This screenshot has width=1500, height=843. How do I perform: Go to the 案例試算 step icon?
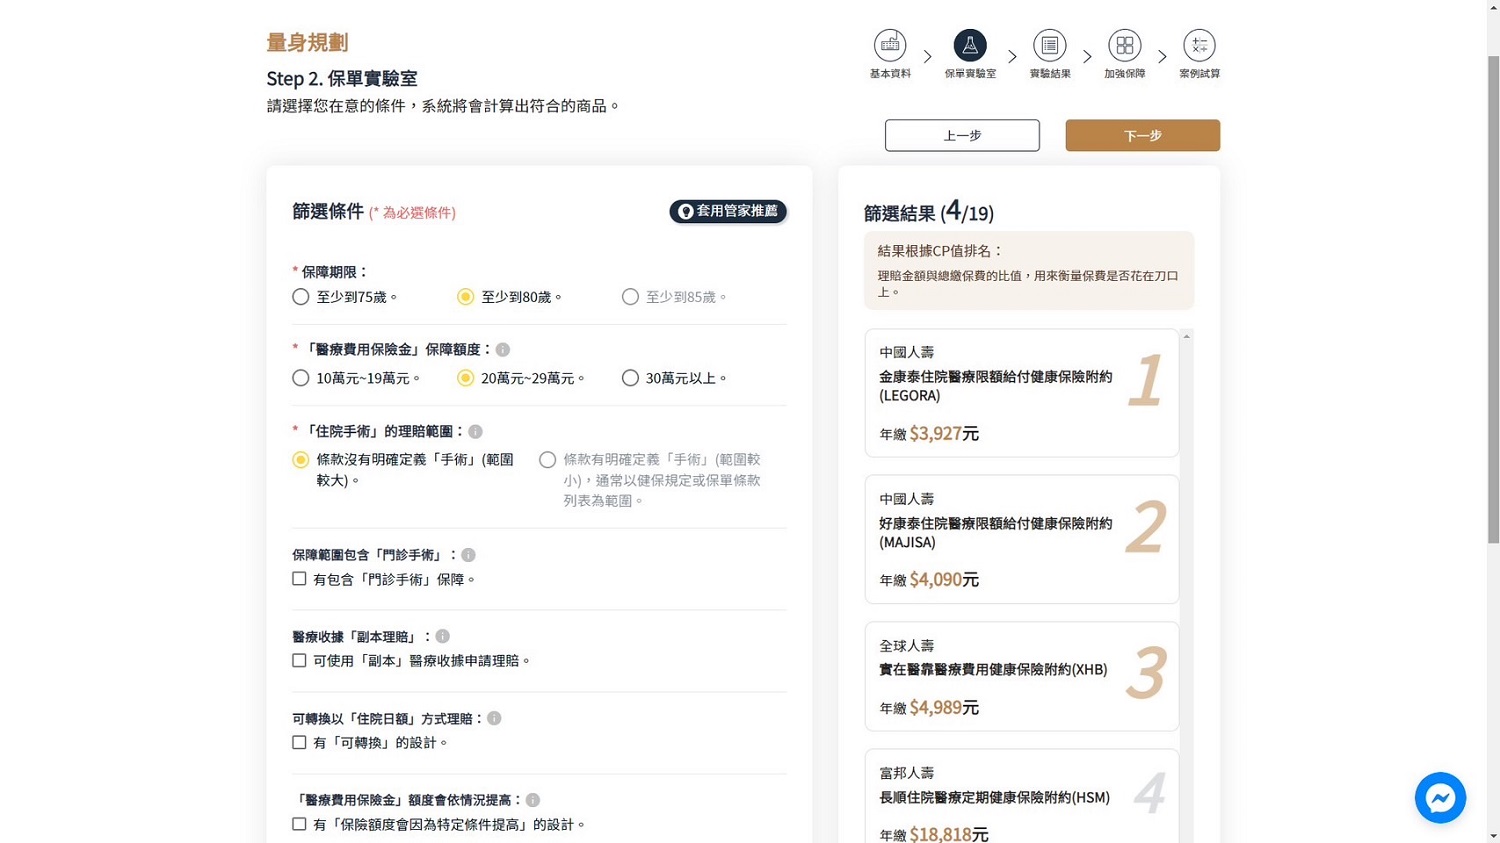click(1199, 46)
